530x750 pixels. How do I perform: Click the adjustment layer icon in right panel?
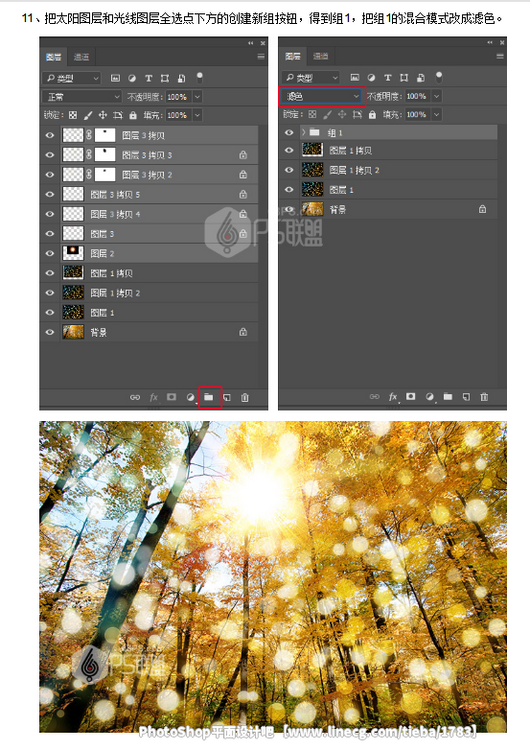point(429,397)
